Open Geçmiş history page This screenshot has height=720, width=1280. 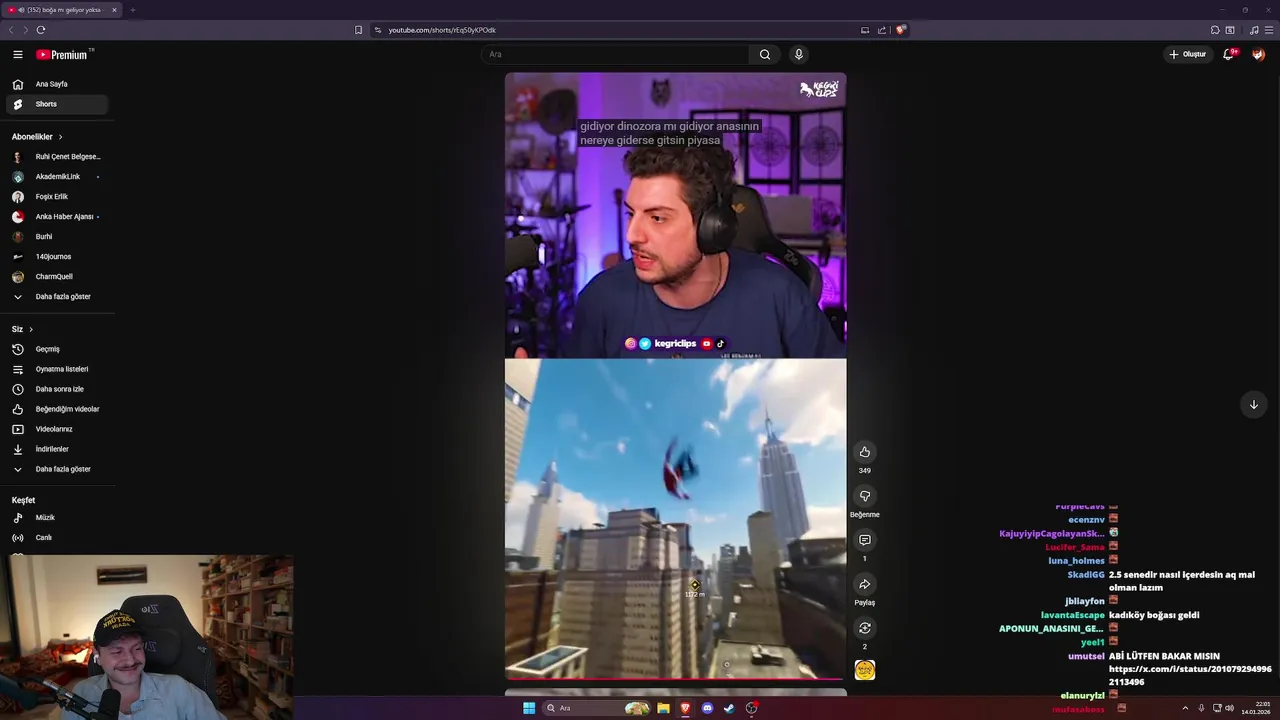point(55,349)
